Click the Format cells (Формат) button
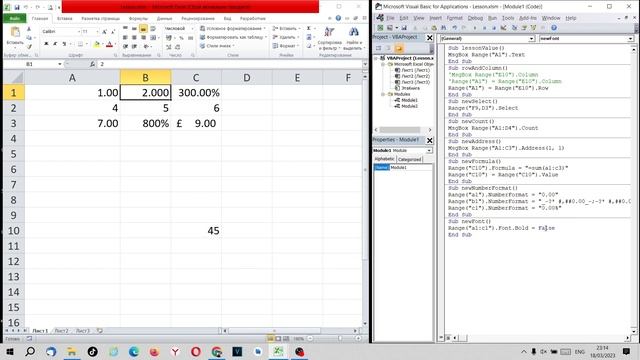This screenshot has height=360, width=640. coord(285,46)
